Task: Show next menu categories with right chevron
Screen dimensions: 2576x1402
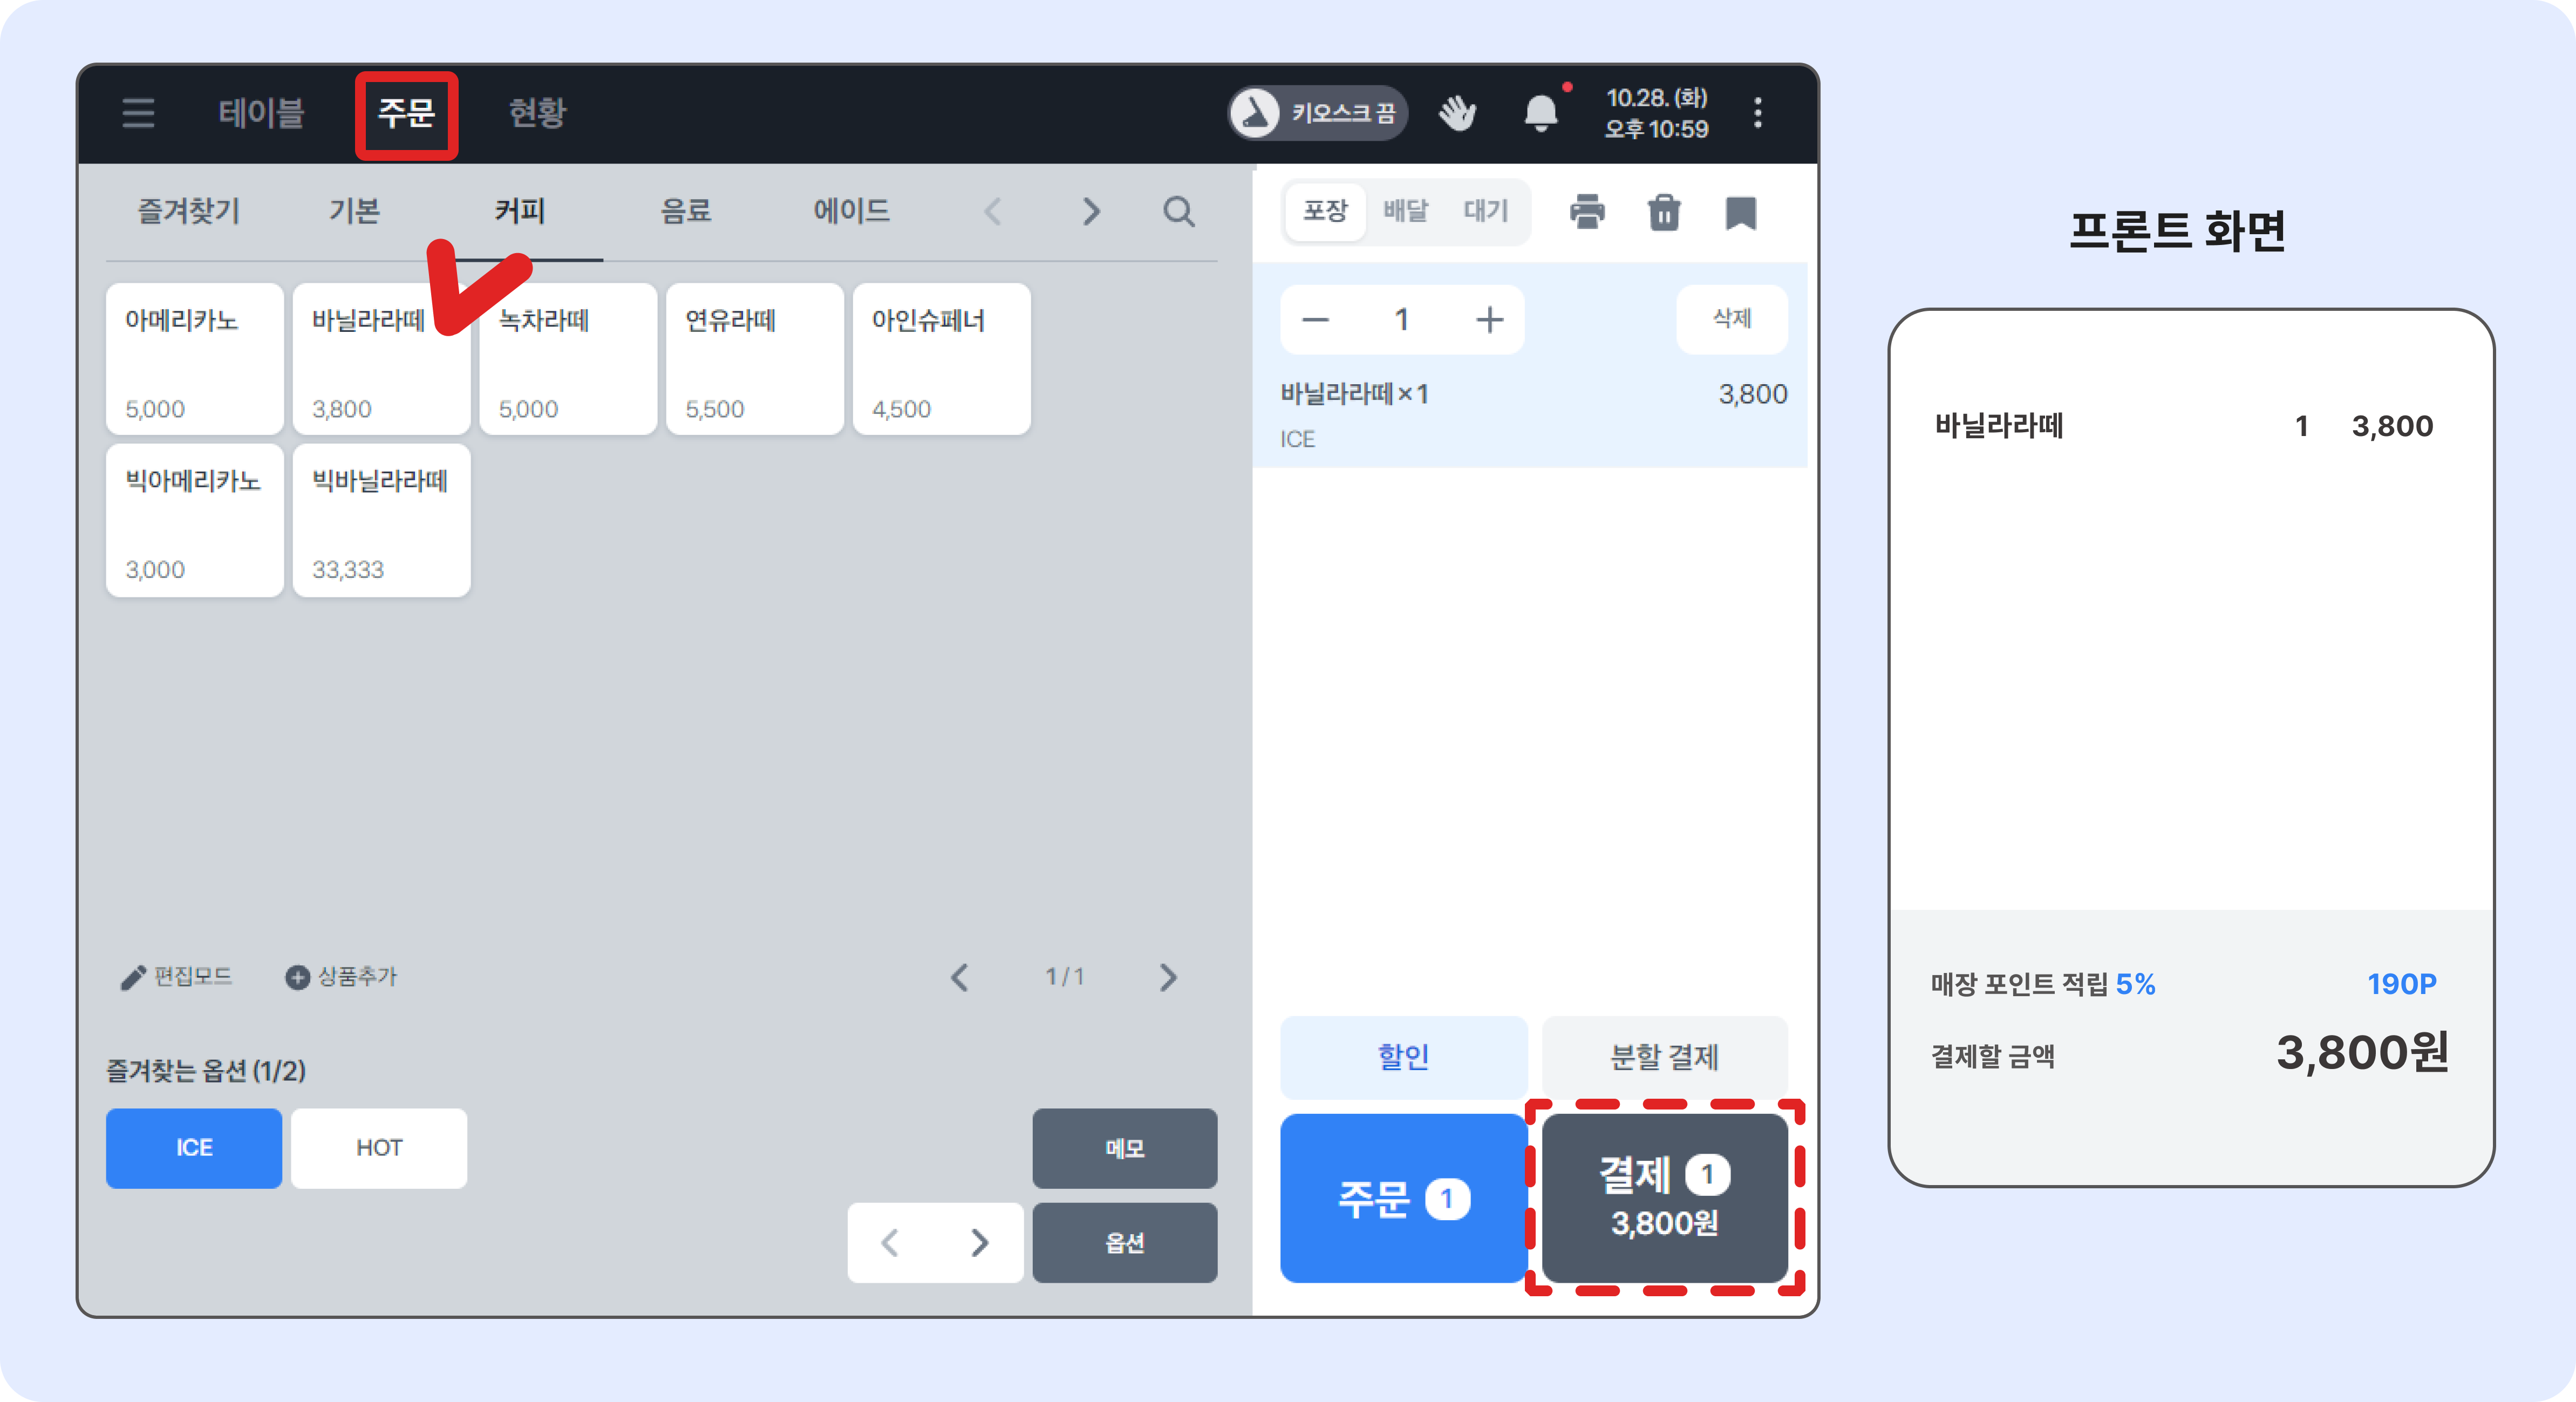Action: point(1091,212)
